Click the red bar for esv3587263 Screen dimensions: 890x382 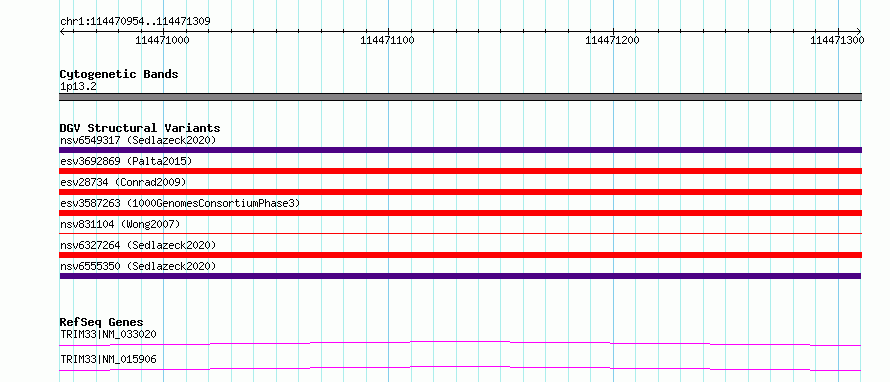(x=460, y=213)
